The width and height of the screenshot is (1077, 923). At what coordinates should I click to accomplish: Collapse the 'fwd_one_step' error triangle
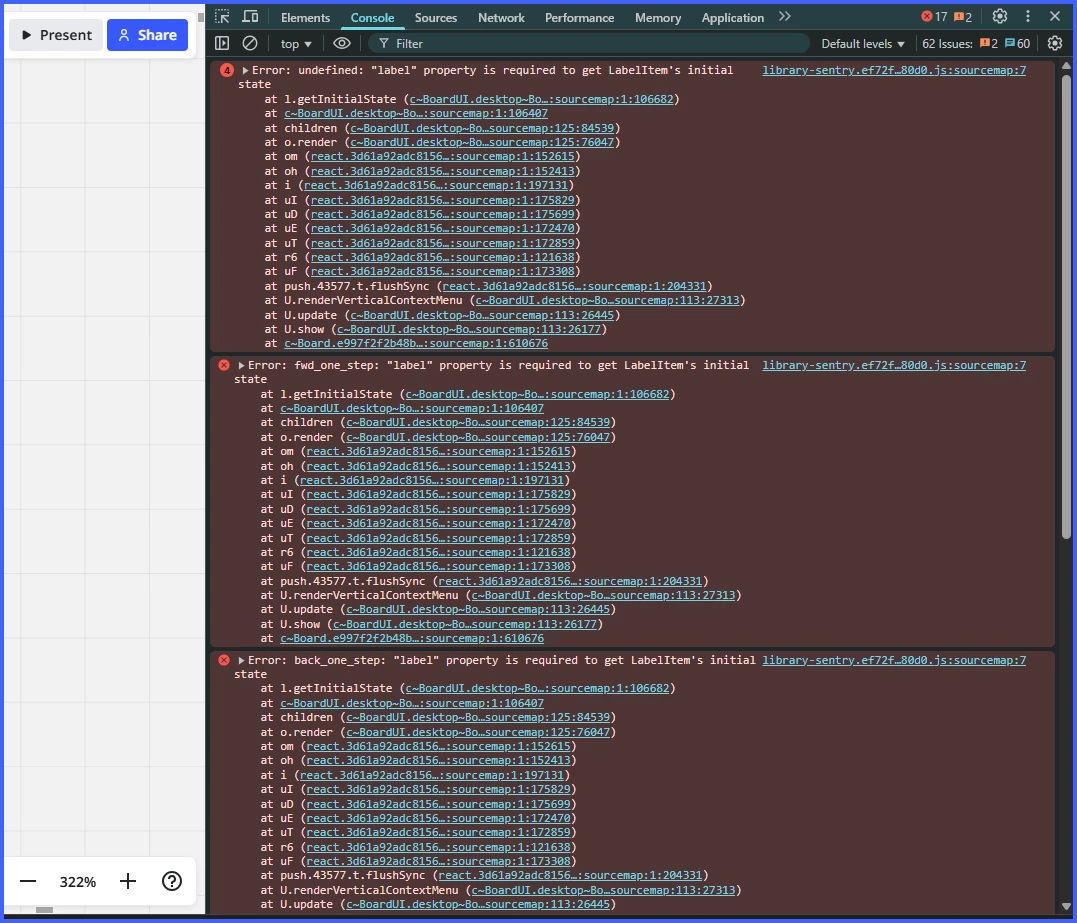pos(241,365)
